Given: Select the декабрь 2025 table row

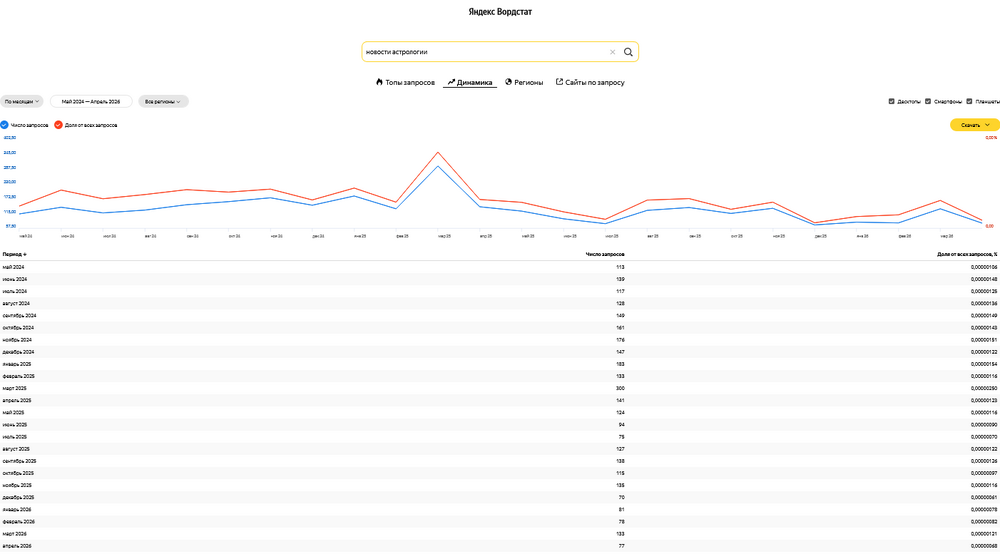Looking at the screenshot, I should [500, 497].
